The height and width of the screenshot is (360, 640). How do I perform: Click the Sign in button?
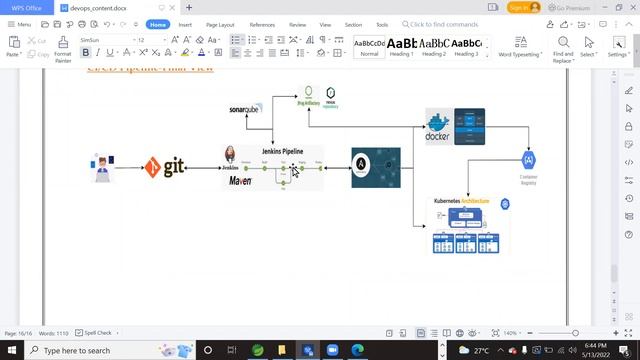pos(524,7)
